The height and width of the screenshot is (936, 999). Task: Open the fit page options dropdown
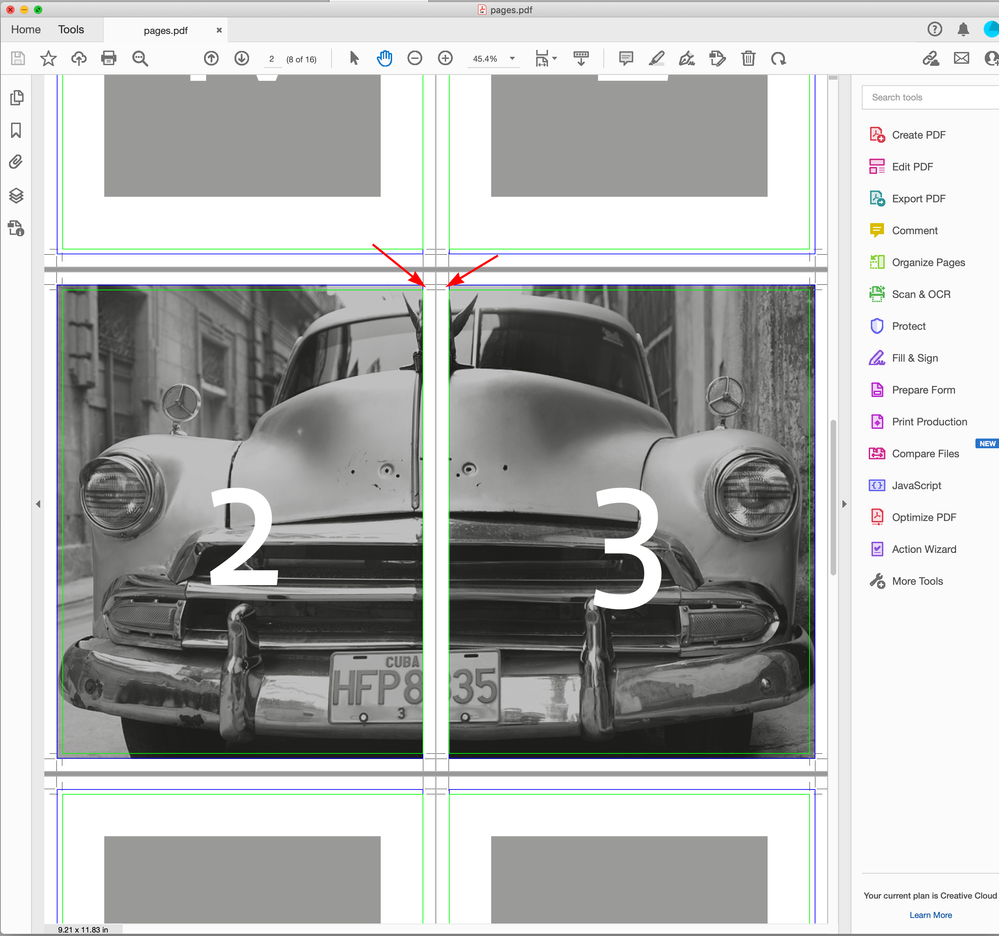(545, 59)
